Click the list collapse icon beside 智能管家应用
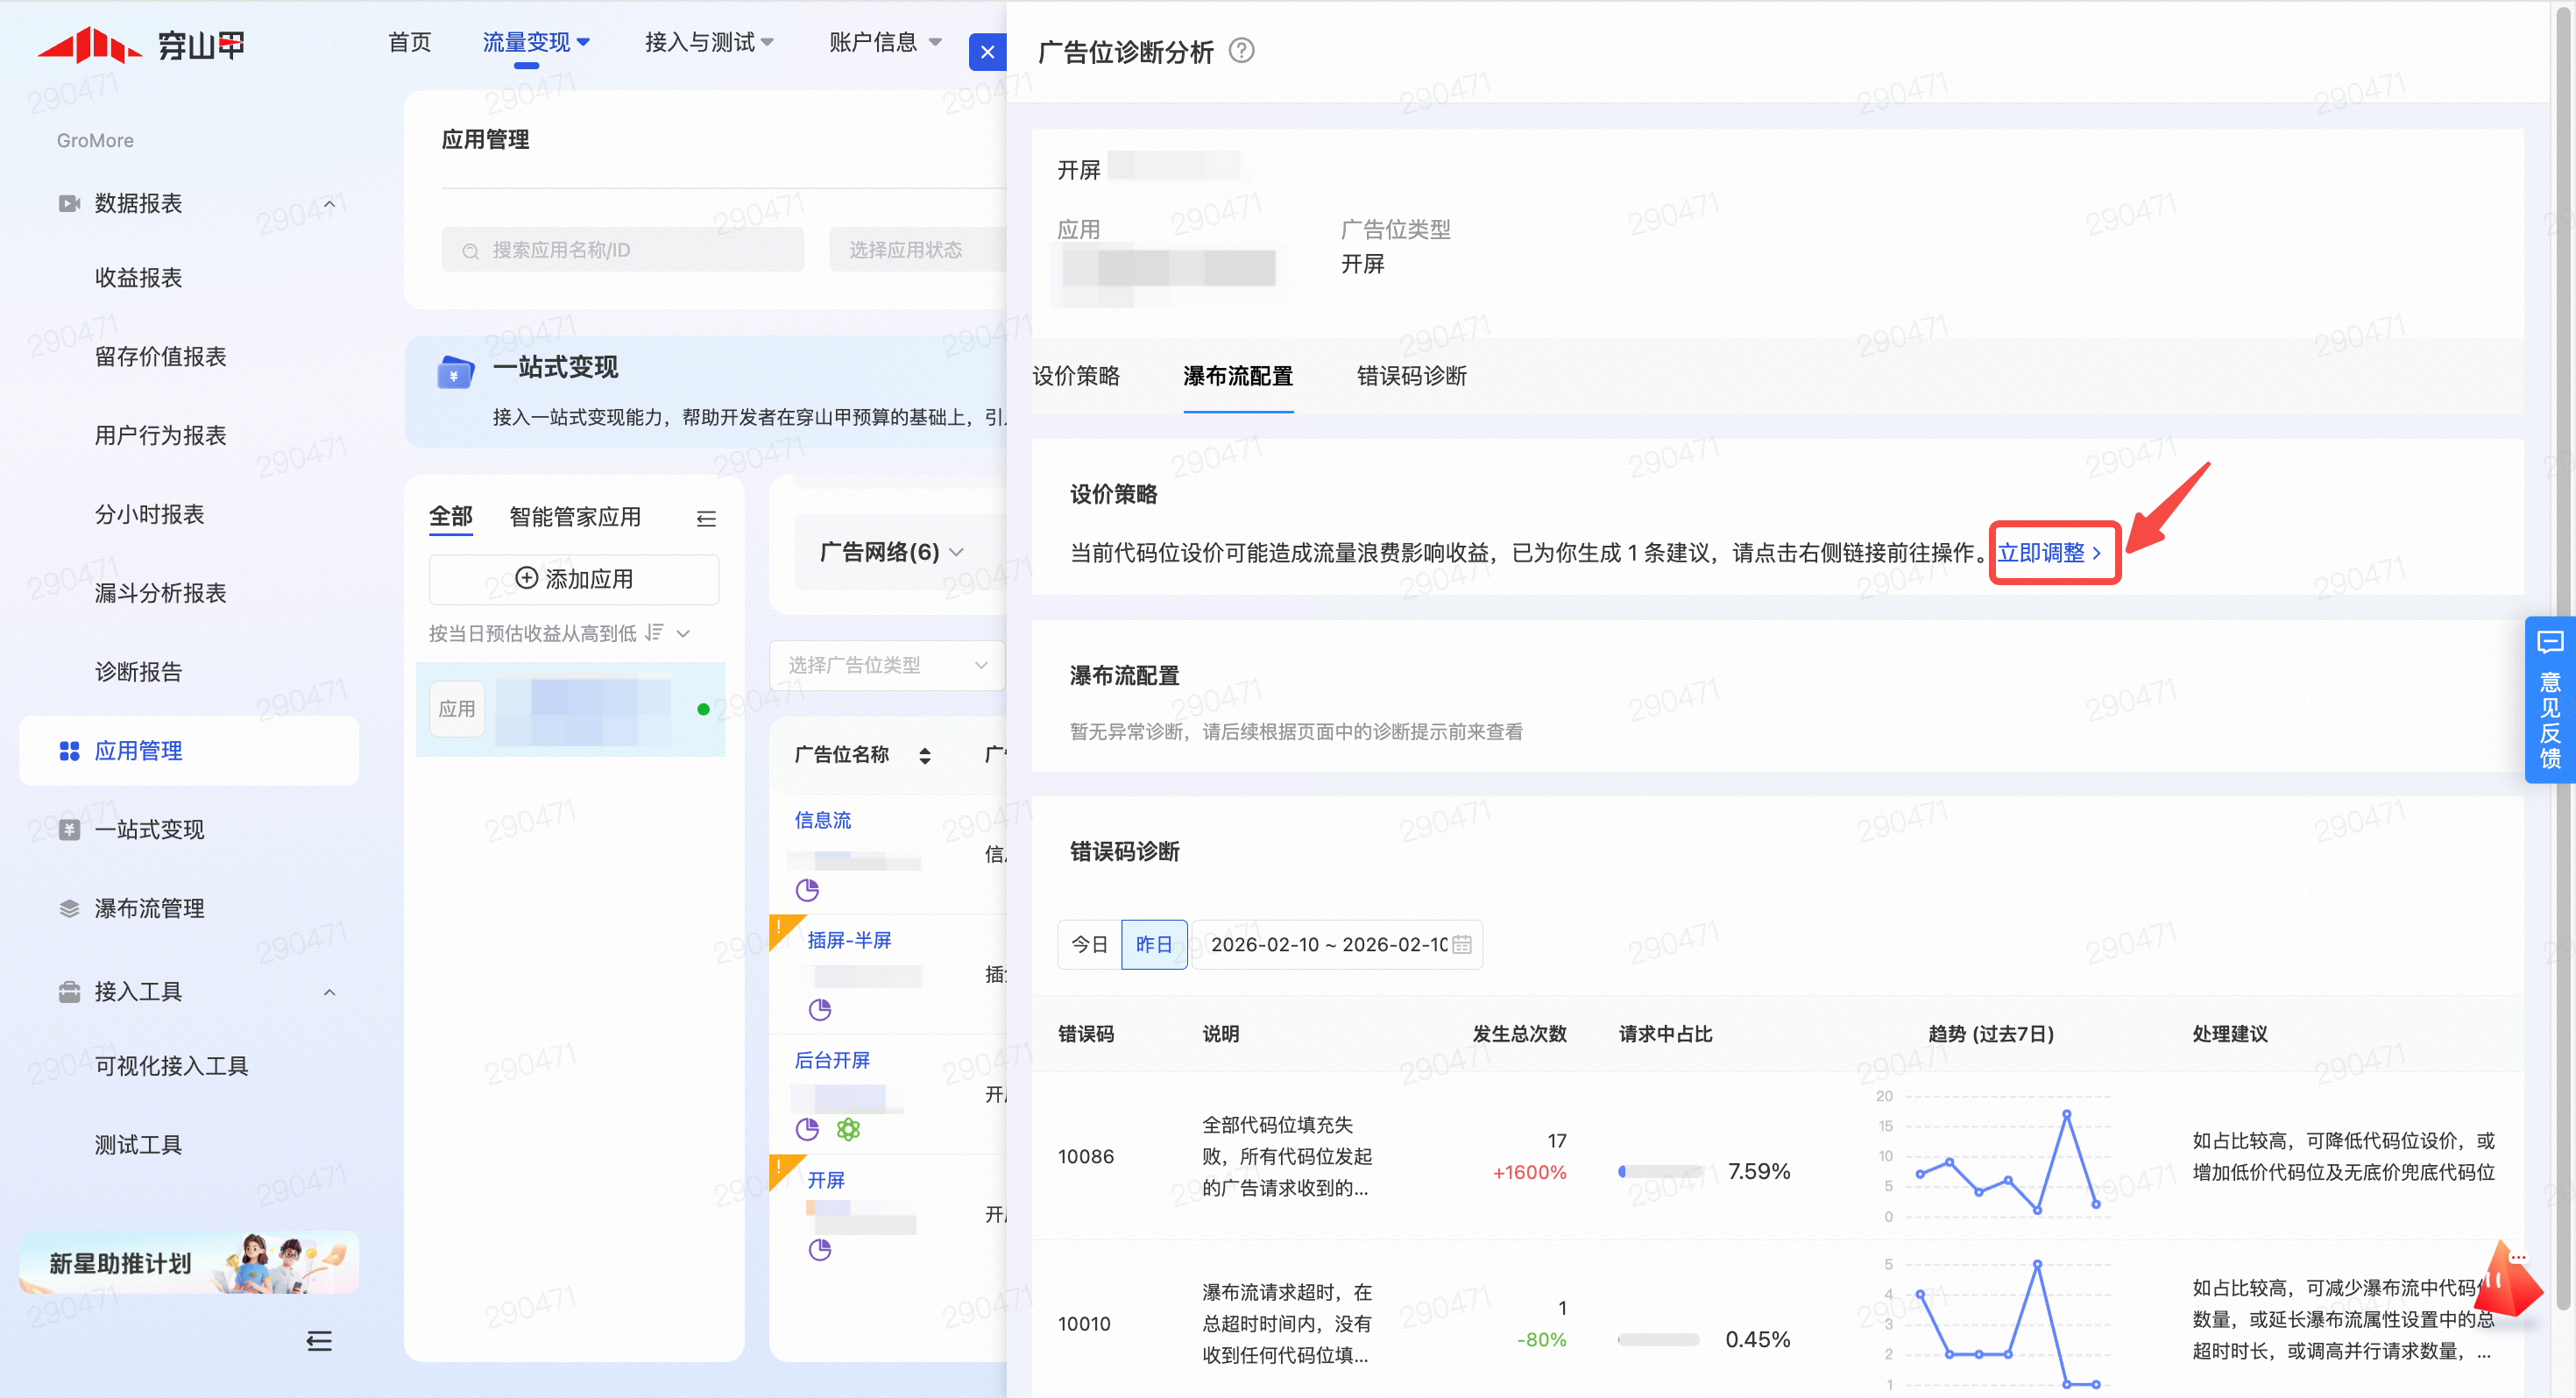 [706, 518]
